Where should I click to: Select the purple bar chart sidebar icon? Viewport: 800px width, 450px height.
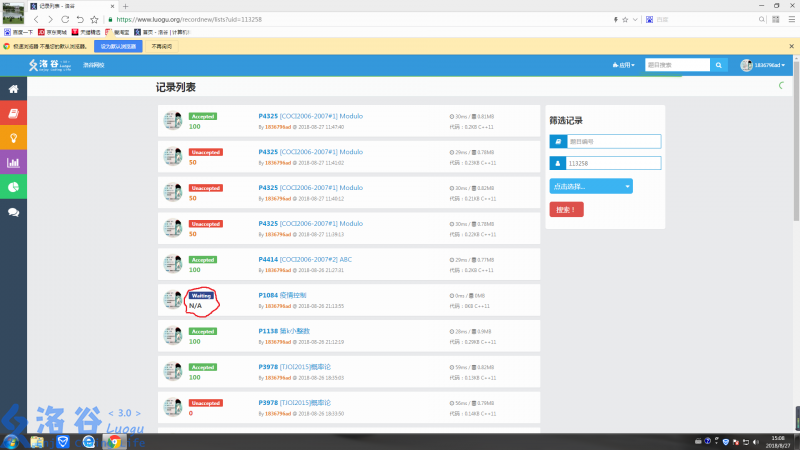click(13, 162)
